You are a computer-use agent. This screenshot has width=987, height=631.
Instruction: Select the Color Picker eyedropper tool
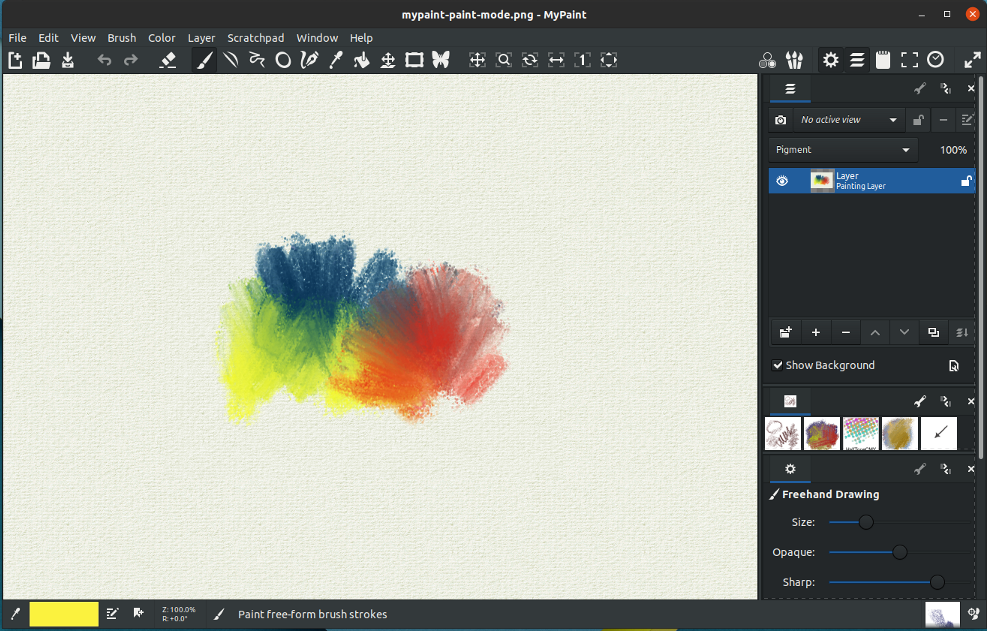[336, 60]
